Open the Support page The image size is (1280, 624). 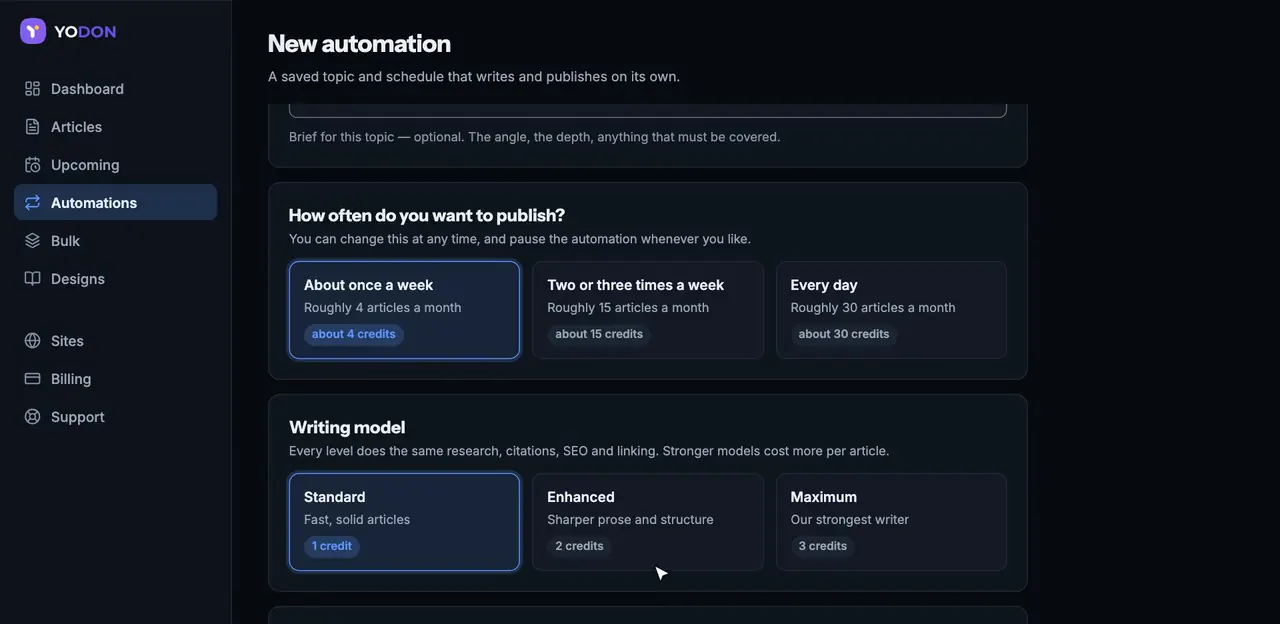pyautogui.click(x=115, y=417)
